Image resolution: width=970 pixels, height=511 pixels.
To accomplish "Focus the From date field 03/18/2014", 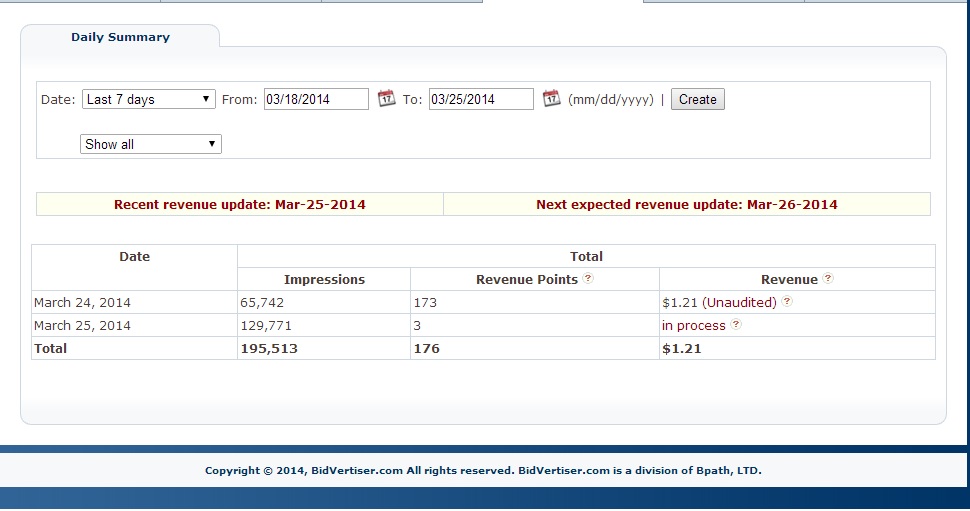I will (316, 99).
